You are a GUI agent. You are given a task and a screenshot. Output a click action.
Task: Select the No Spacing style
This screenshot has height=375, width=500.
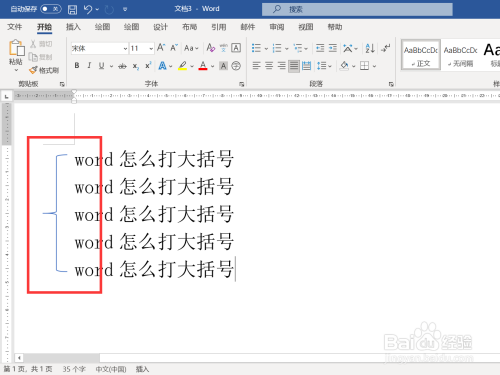click(461, 55)
